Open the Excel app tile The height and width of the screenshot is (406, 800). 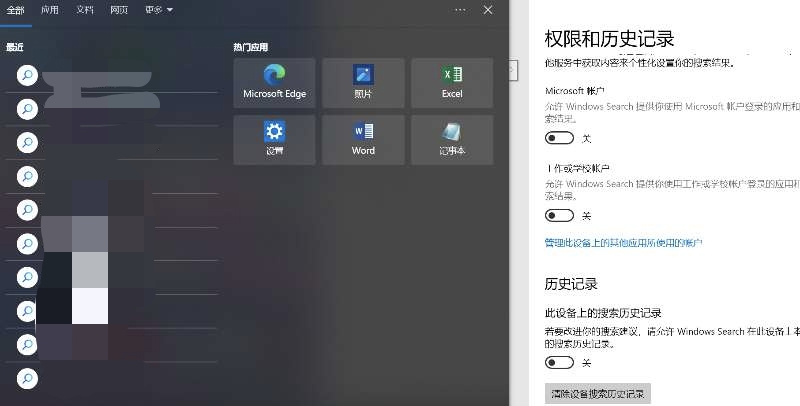[x=452, y=83]
